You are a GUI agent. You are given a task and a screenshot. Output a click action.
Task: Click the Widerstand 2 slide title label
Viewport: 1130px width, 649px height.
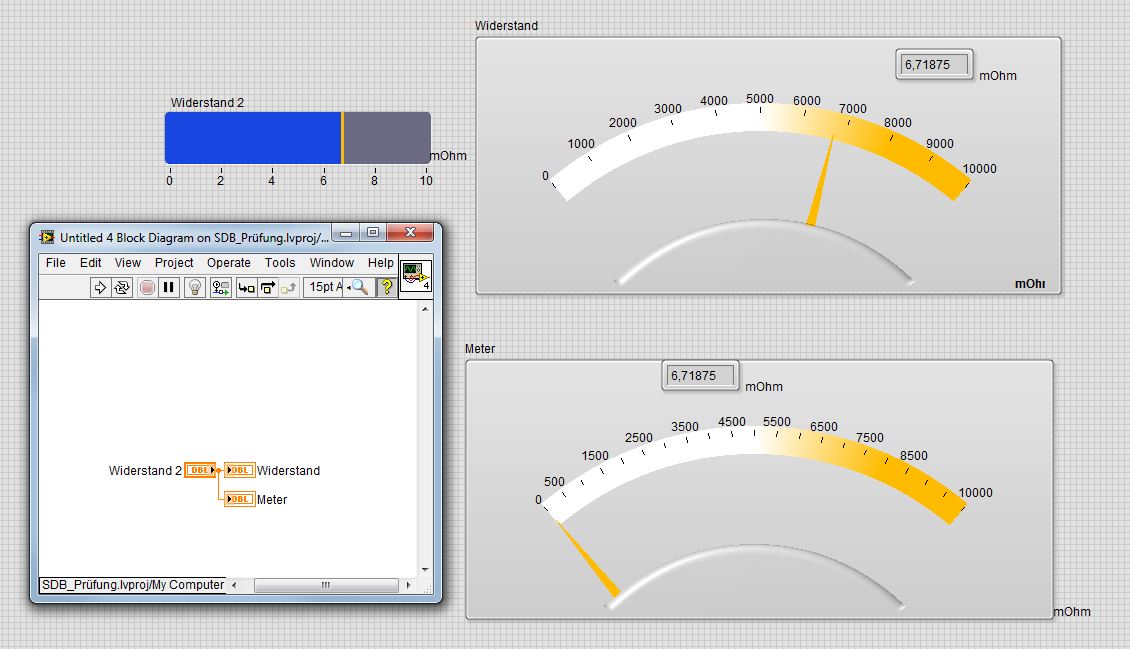point(208,103)
